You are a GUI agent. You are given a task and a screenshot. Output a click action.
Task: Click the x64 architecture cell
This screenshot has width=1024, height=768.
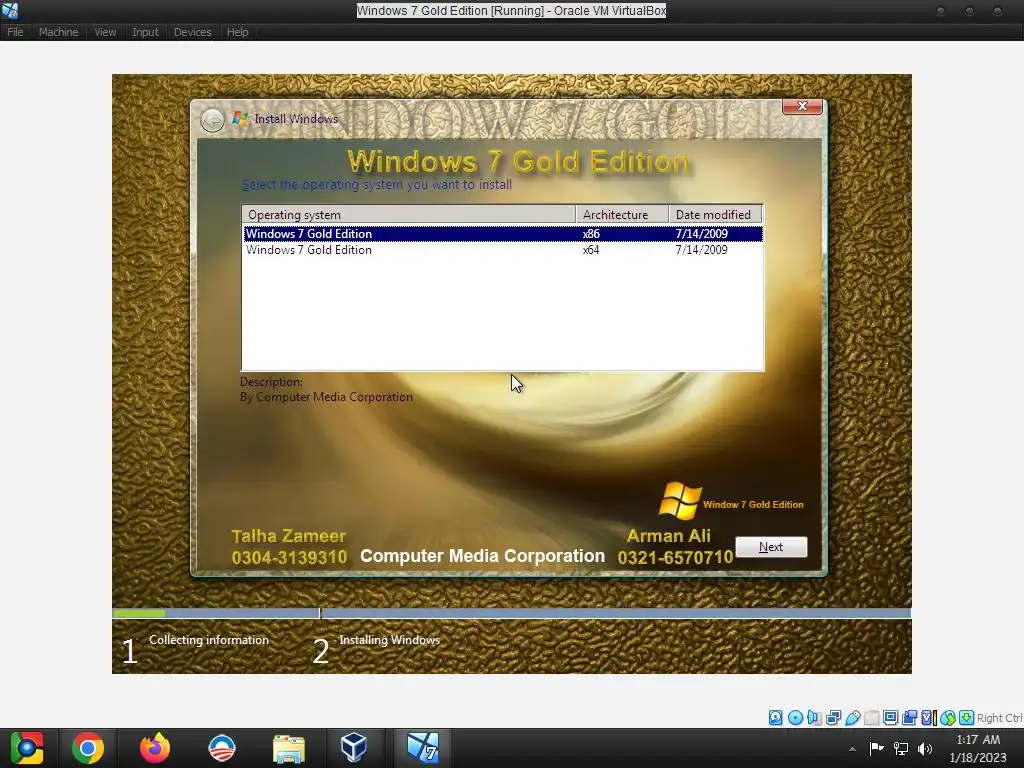coord(591,250)
